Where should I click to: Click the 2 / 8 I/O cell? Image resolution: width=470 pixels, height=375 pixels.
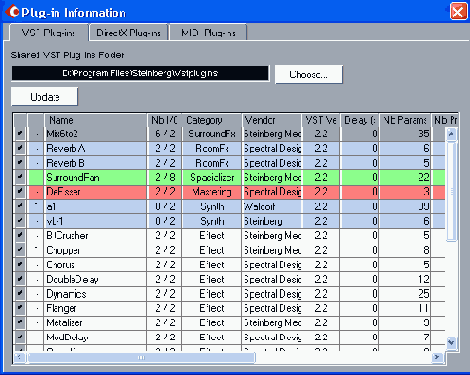(165, 177)
